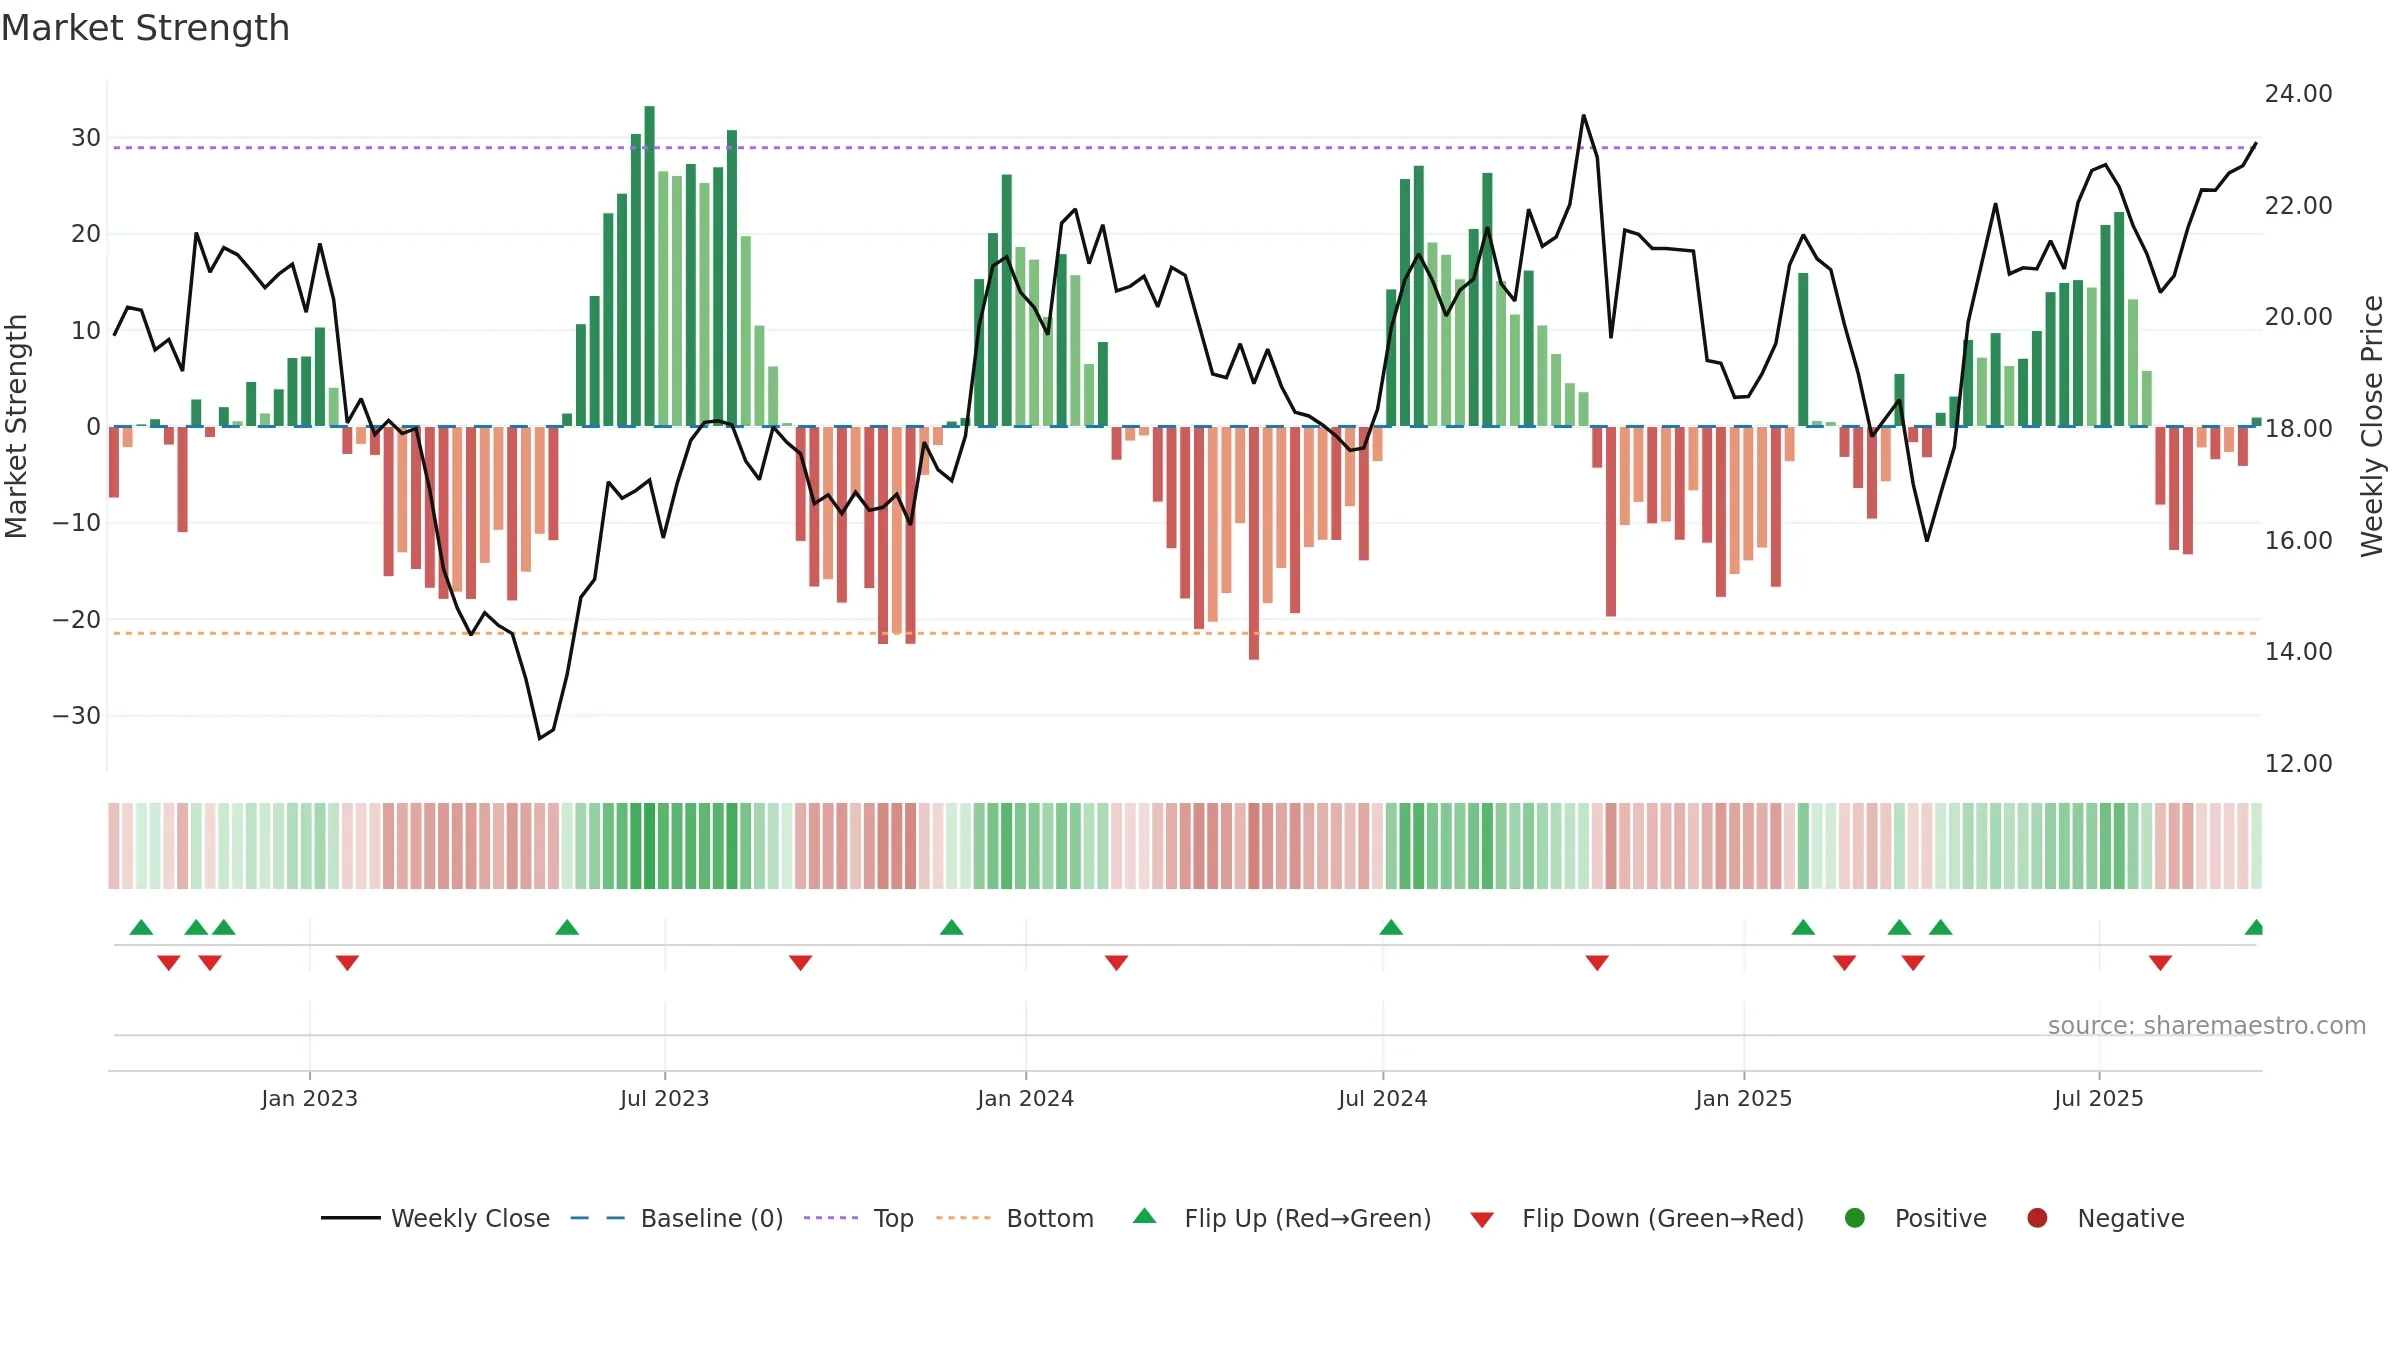The image size is (2400, 1350).
Task: Toggle the Positive legend entry
Action: point(1915,1218)
